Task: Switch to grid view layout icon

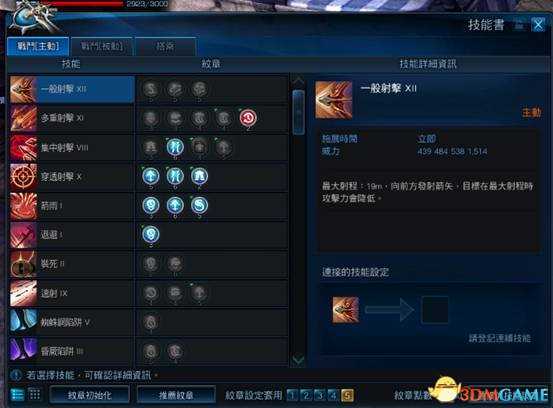Action: (x=35, y=395)
